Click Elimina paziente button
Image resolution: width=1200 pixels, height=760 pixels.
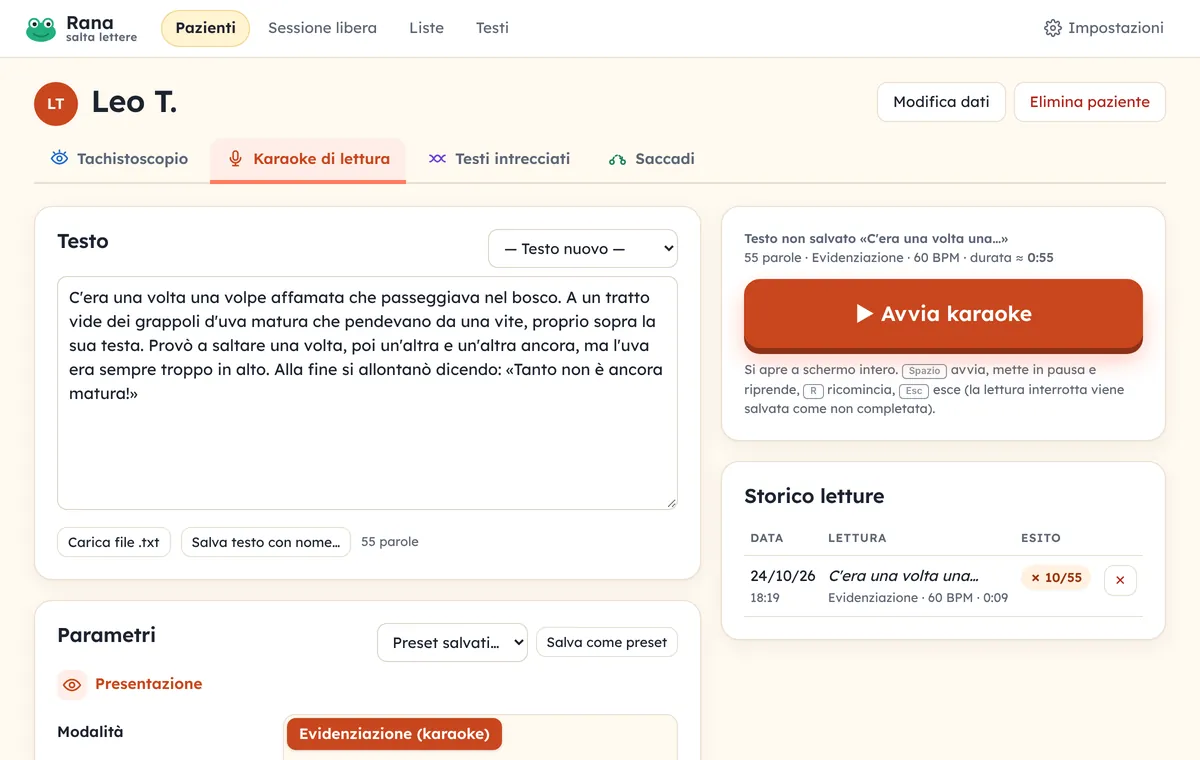(1090, 102)
